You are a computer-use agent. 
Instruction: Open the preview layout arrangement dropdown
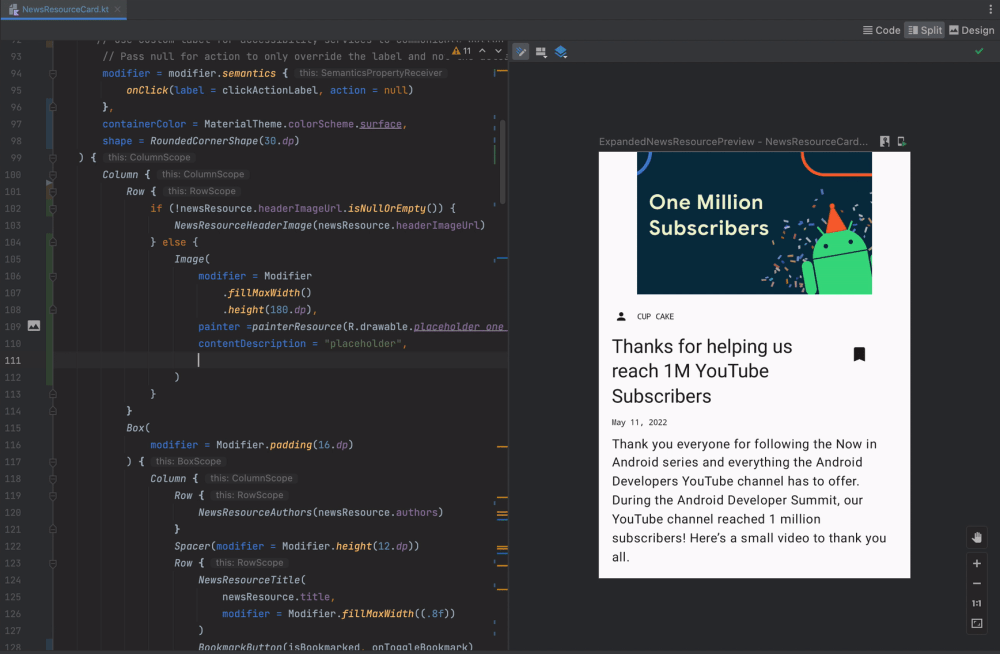(x=541, y=51)
